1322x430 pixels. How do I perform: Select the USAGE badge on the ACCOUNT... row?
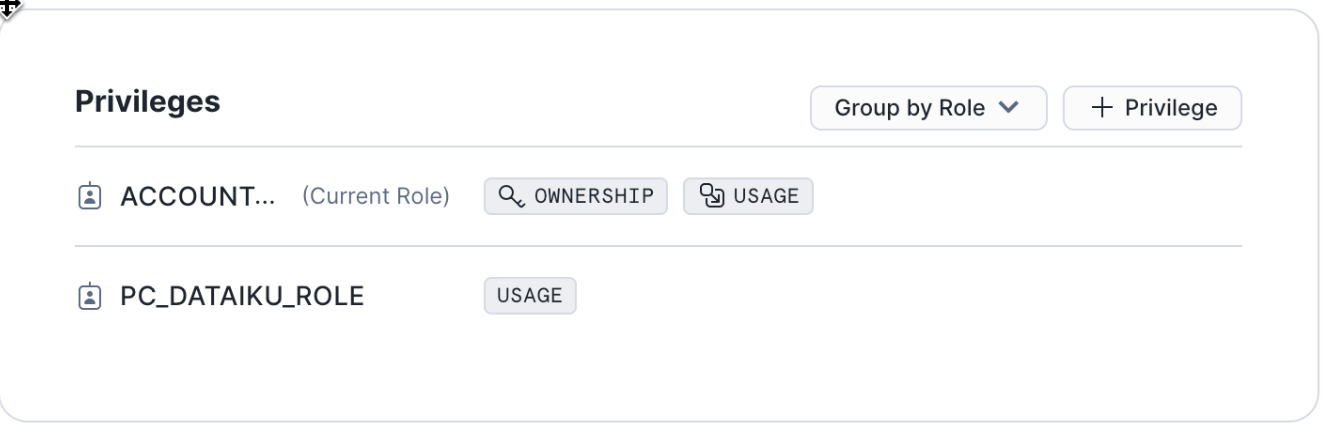(x=748, y=196)
